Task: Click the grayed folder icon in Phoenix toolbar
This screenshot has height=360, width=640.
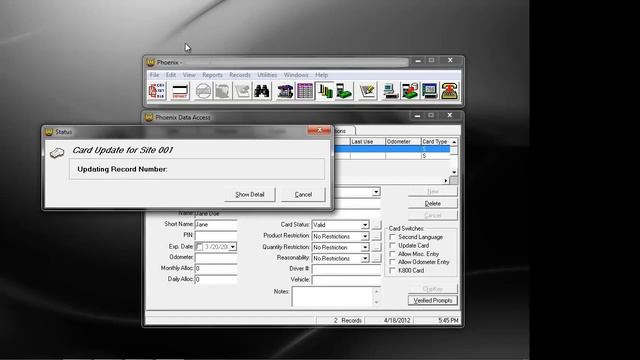Action: pyautogui.click(x=222, y=91)
